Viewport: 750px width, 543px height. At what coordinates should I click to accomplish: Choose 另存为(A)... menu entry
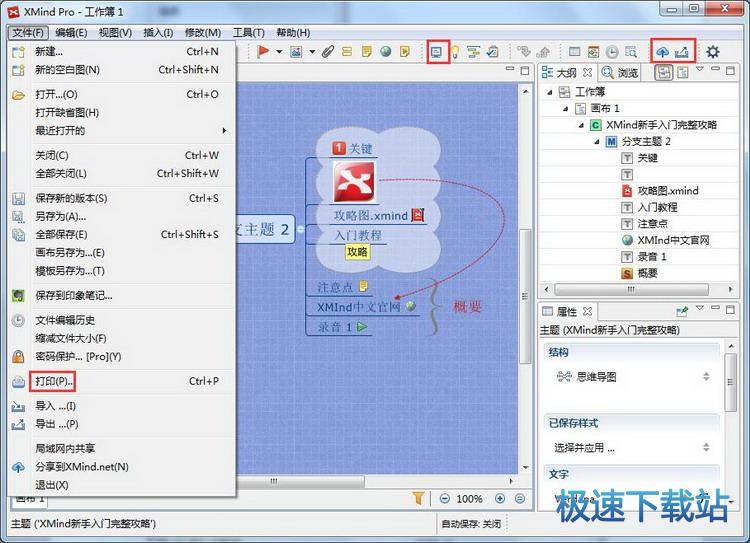click(x=121, y=216)
